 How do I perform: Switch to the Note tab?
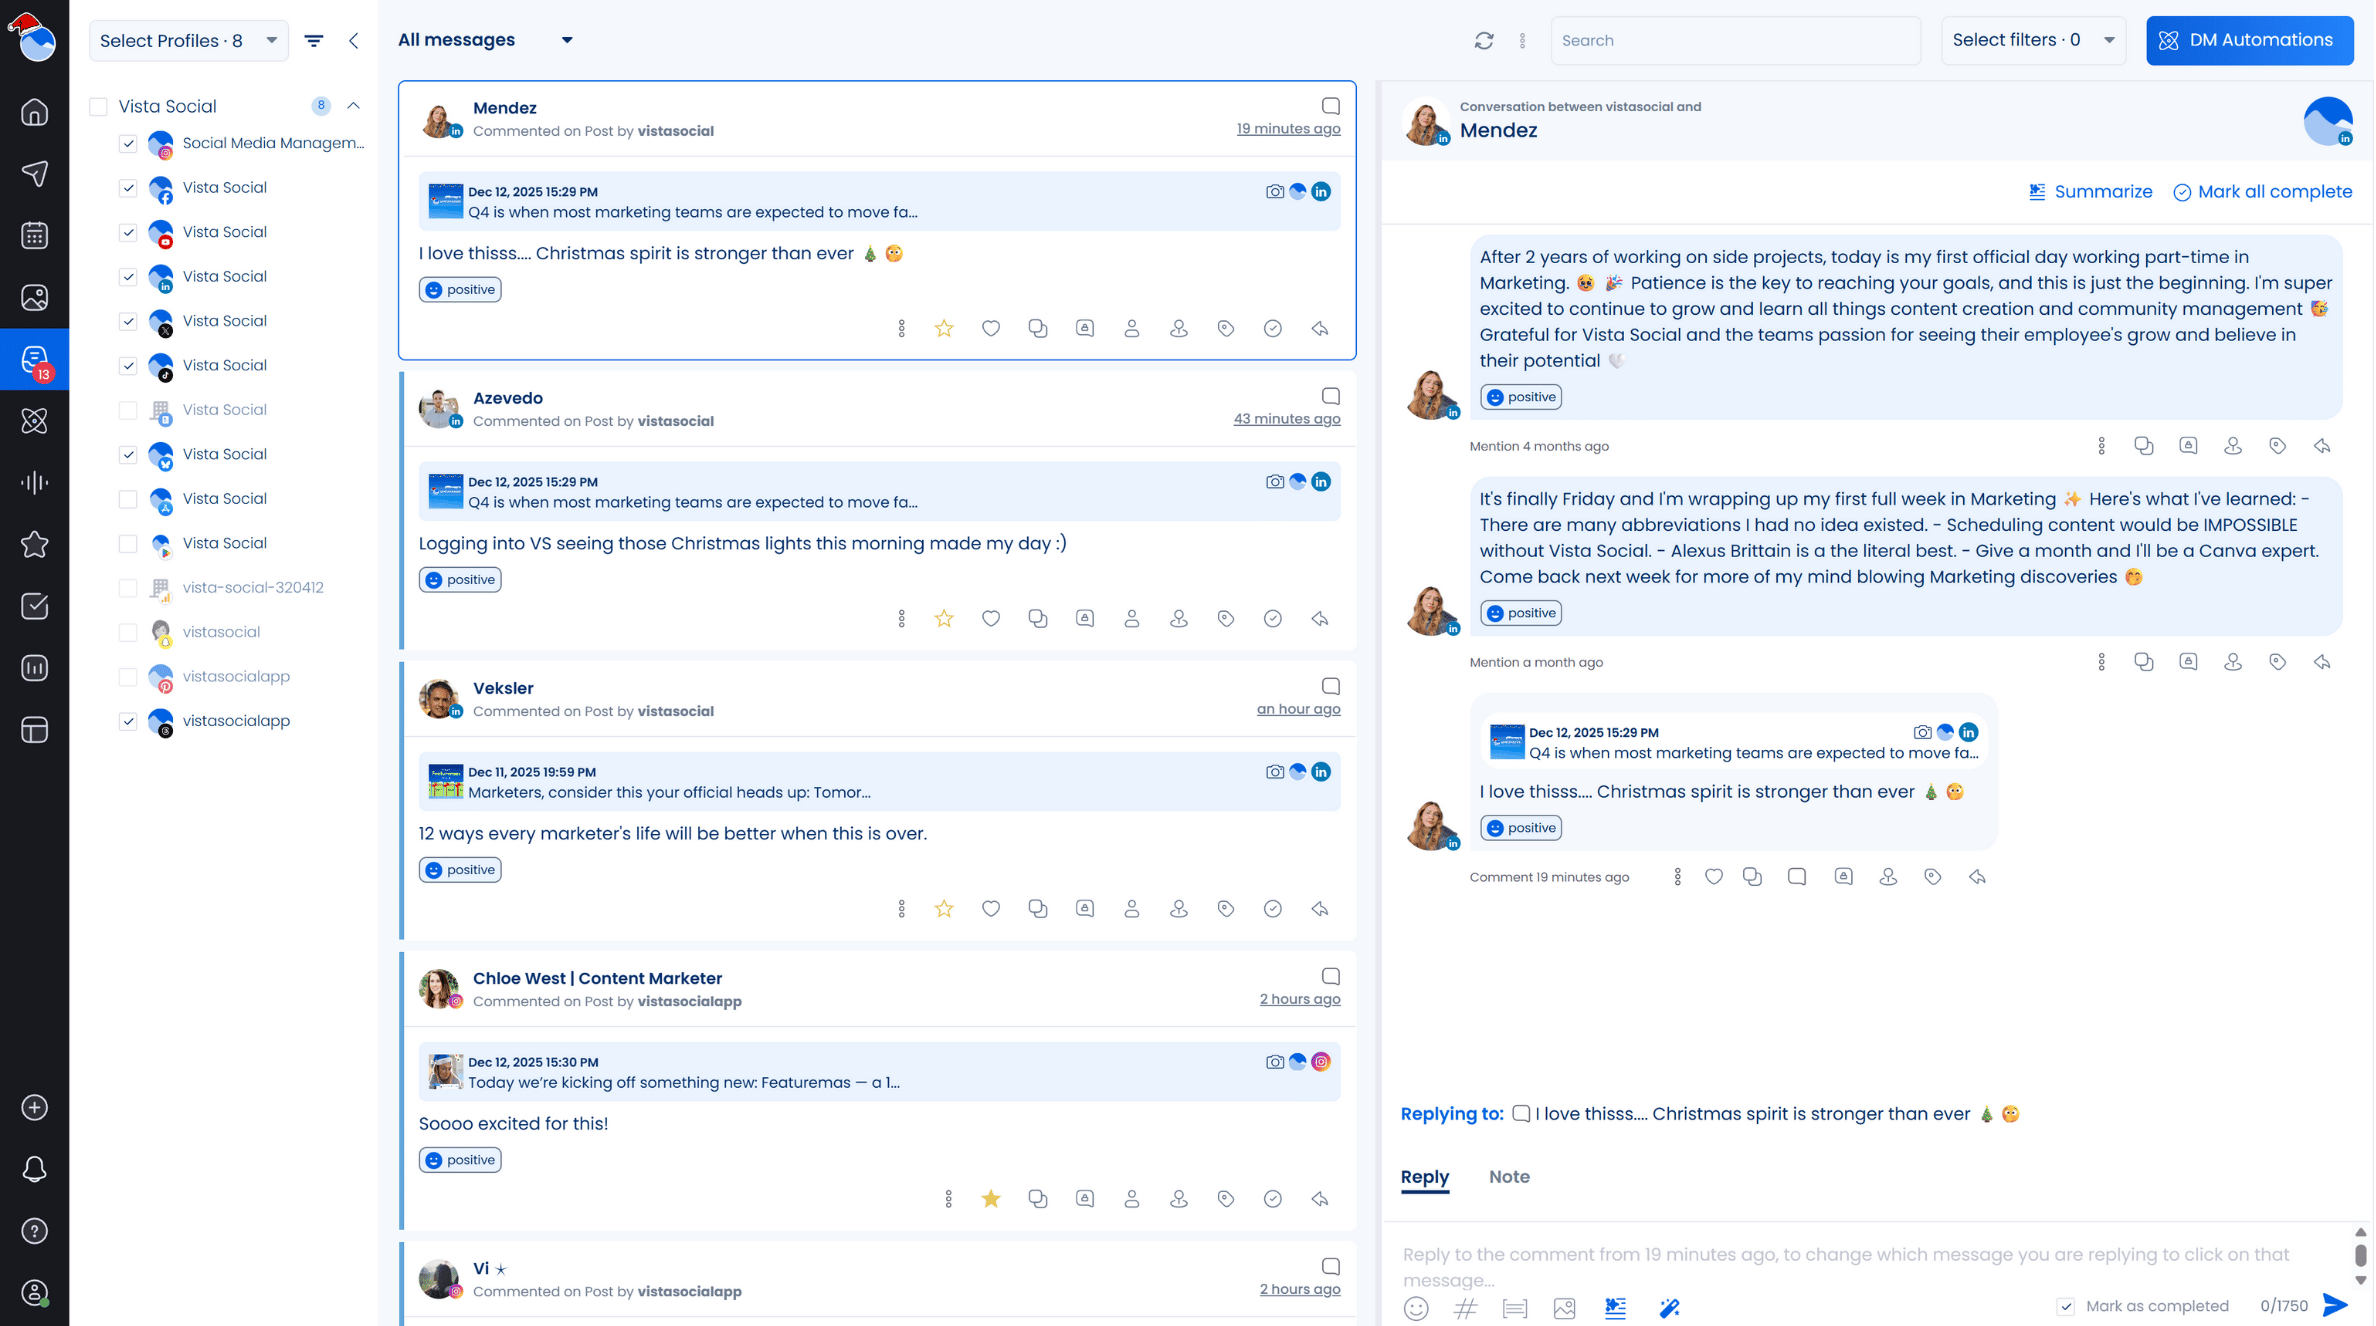tap(1508, 1177)
